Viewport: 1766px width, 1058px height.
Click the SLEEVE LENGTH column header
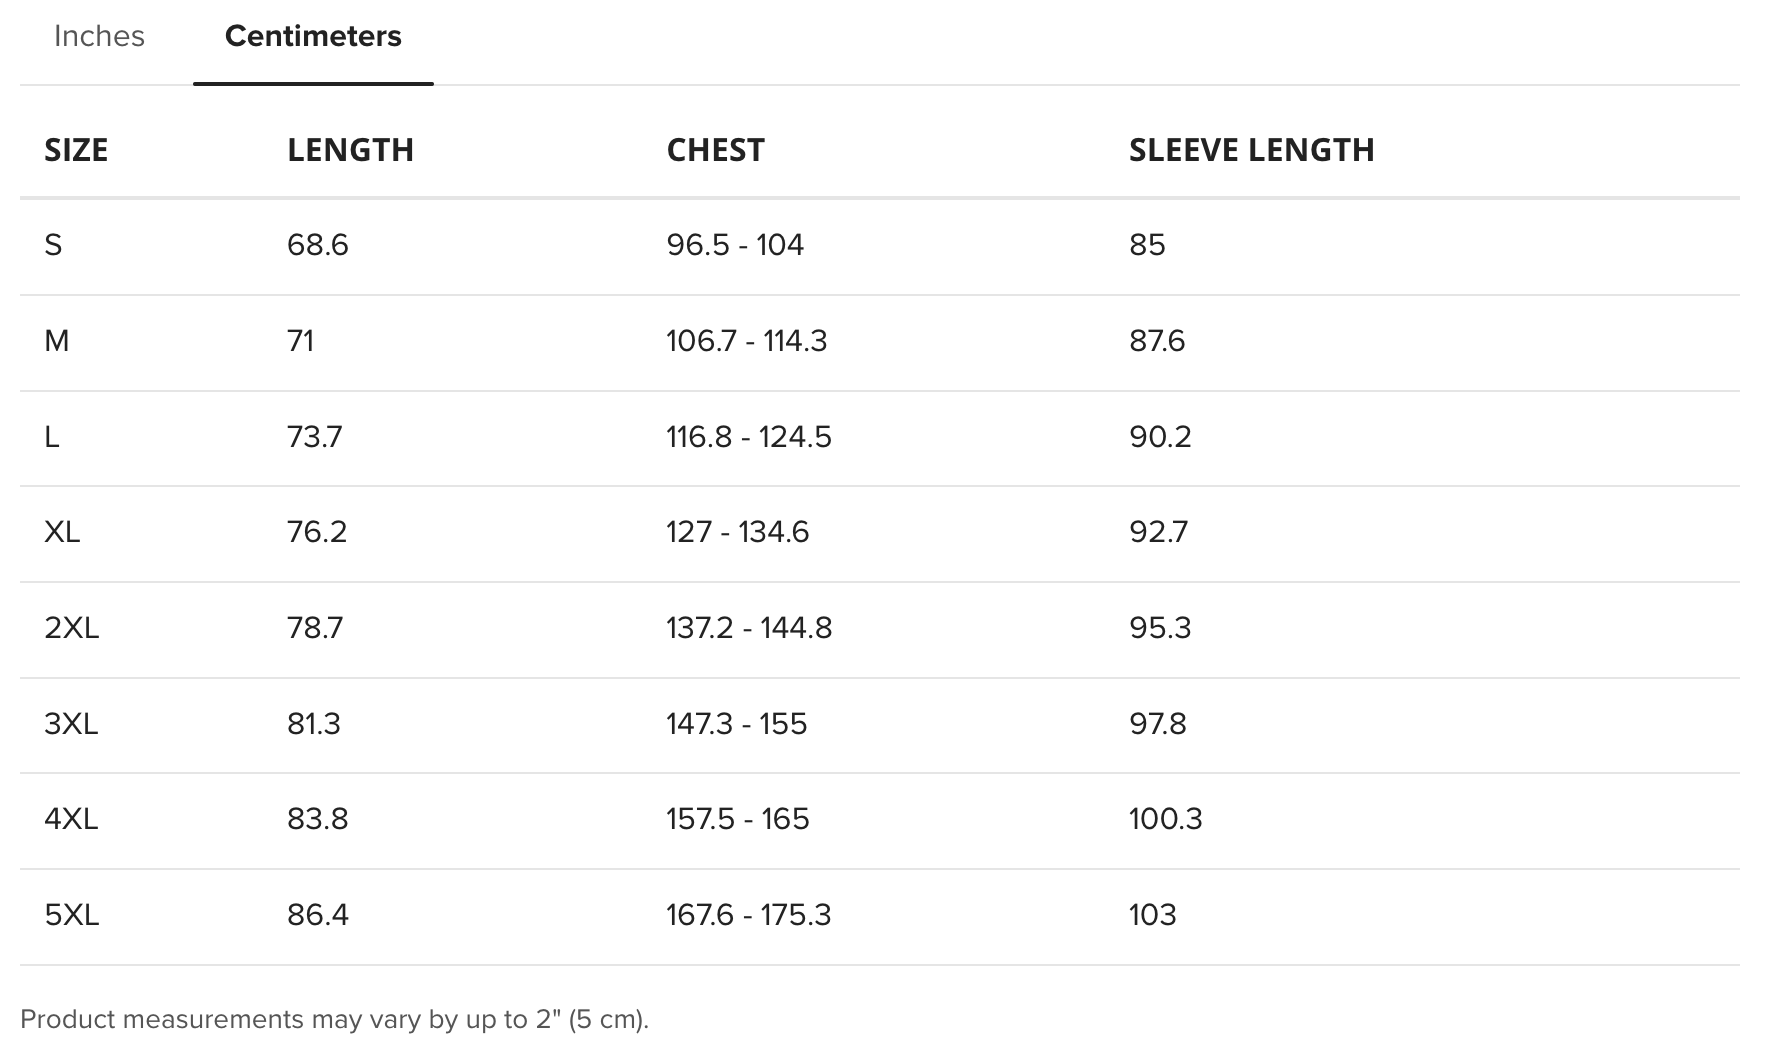pyautogui.click(x=1251, y=150)
